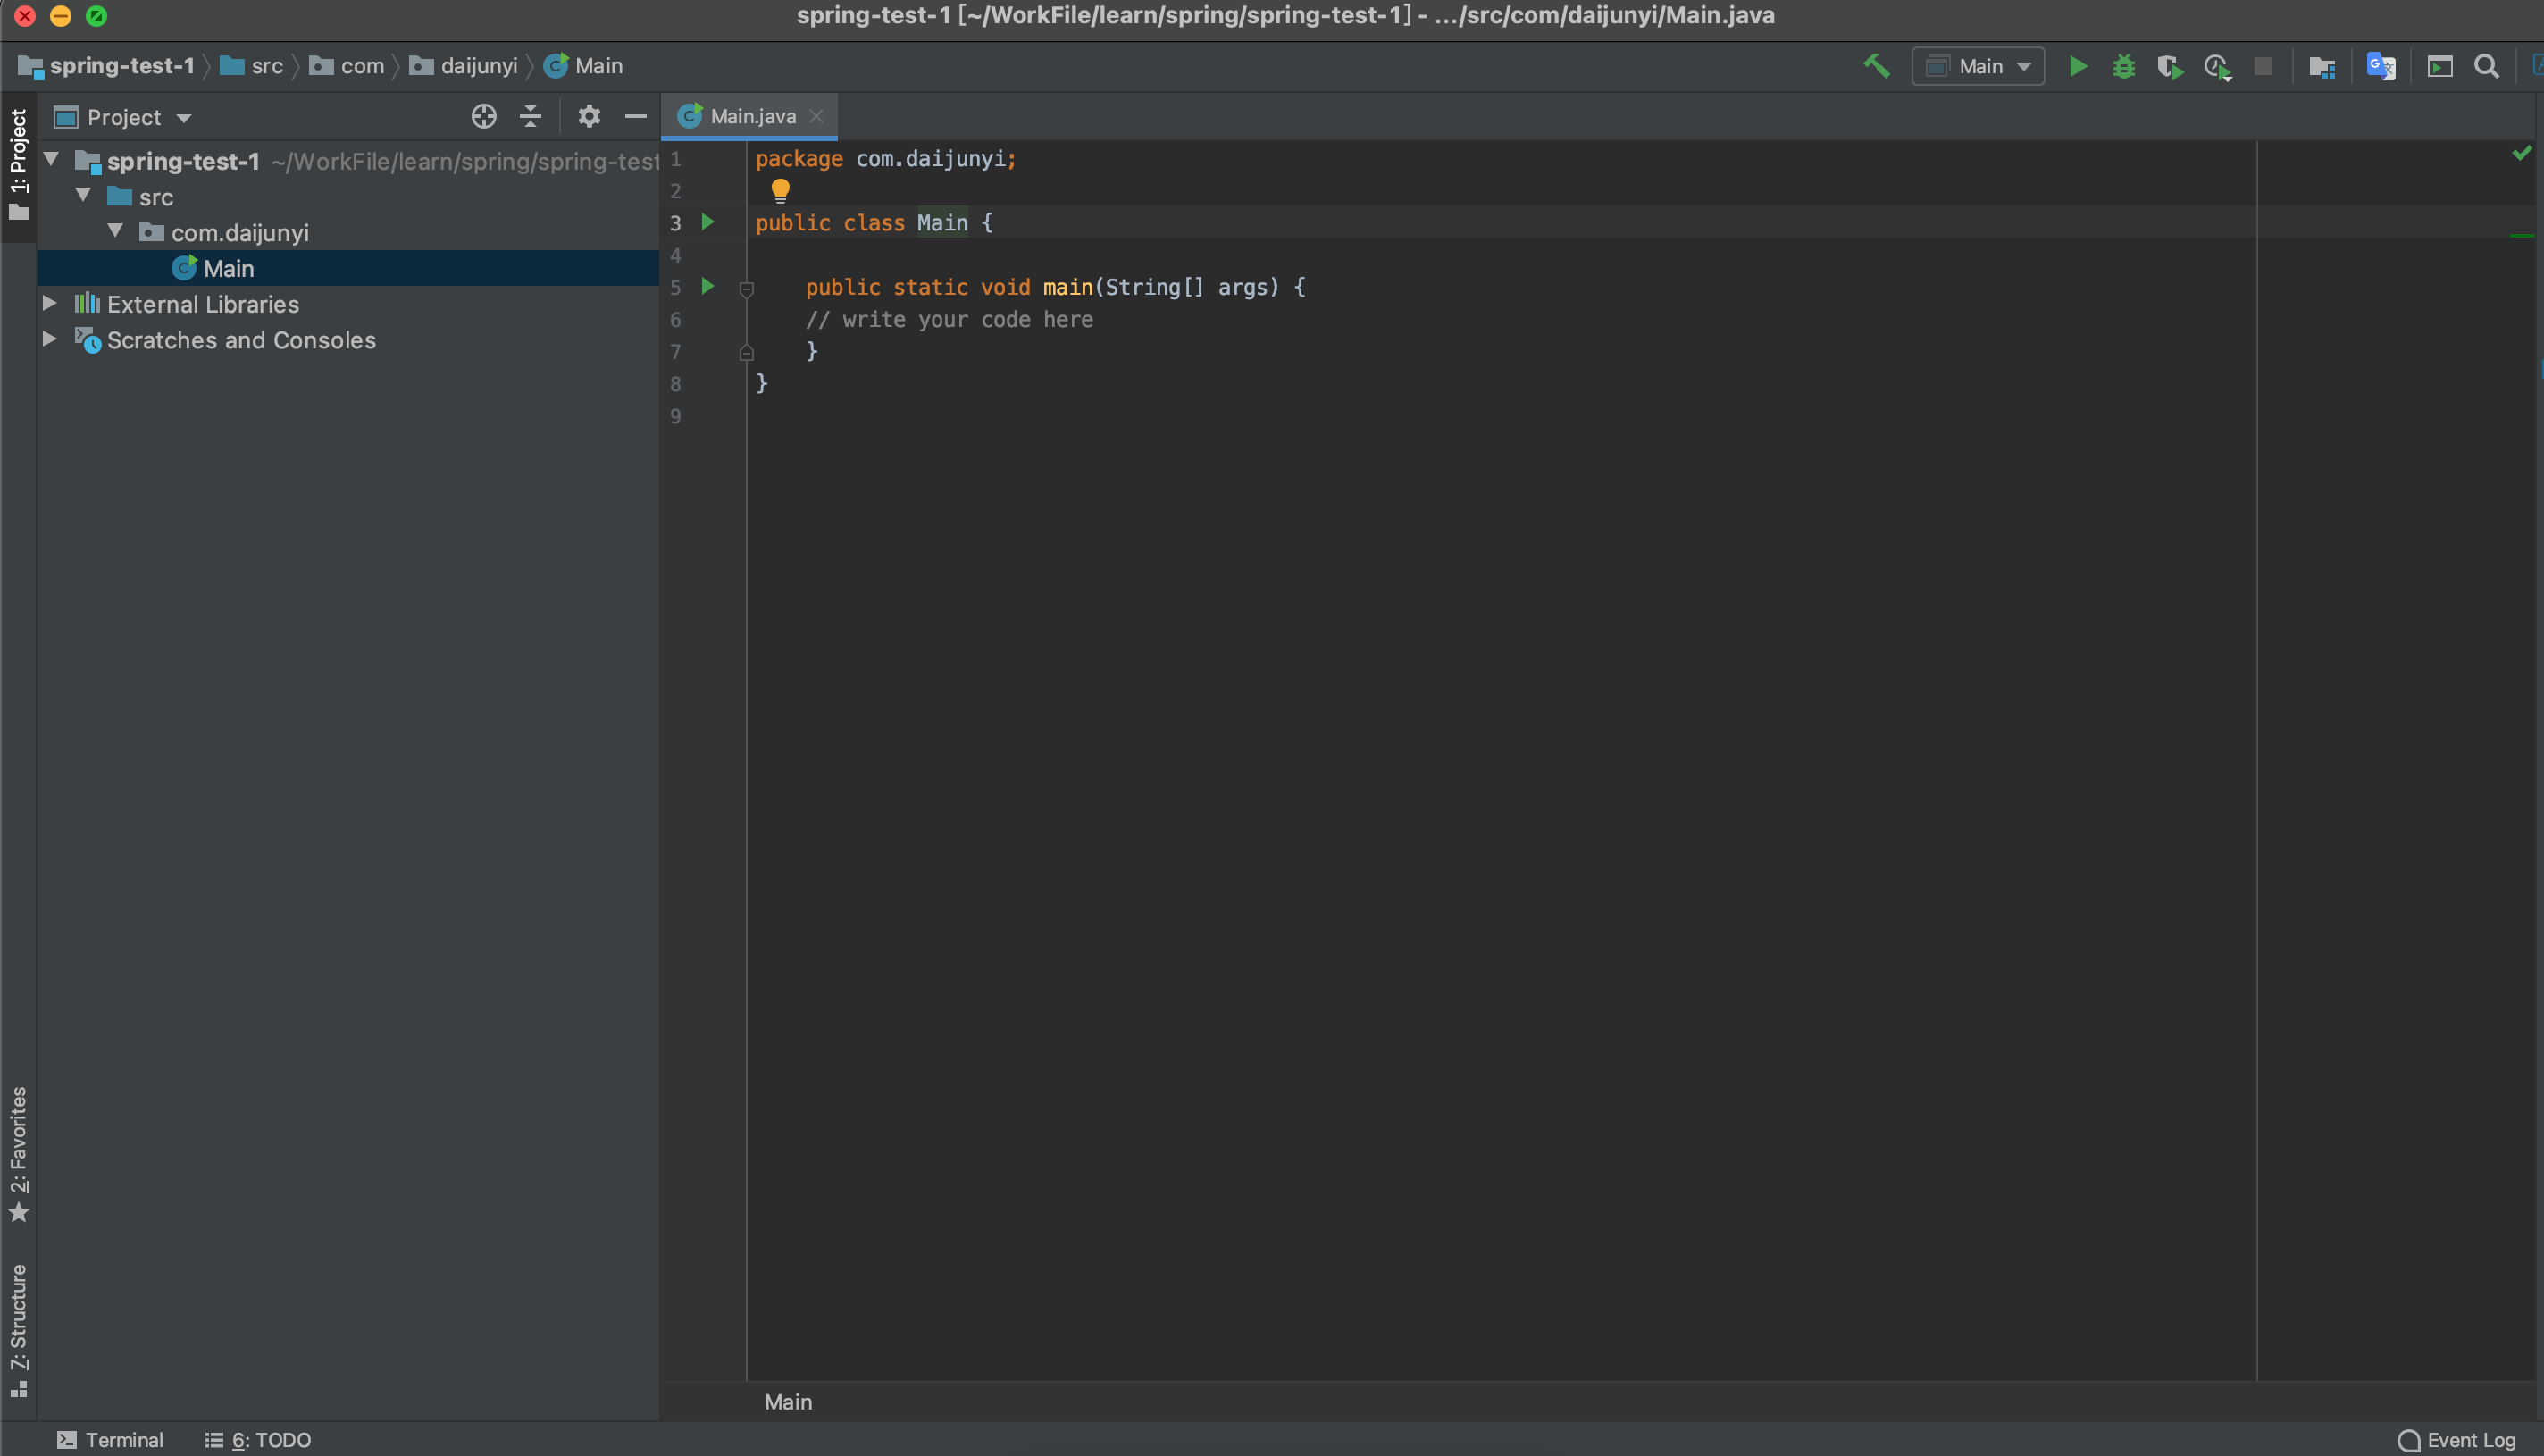Fold the main method at line 5
Image resolution: width=2544 pixels, height=1456 pixels.
click(x=746, y=289)
